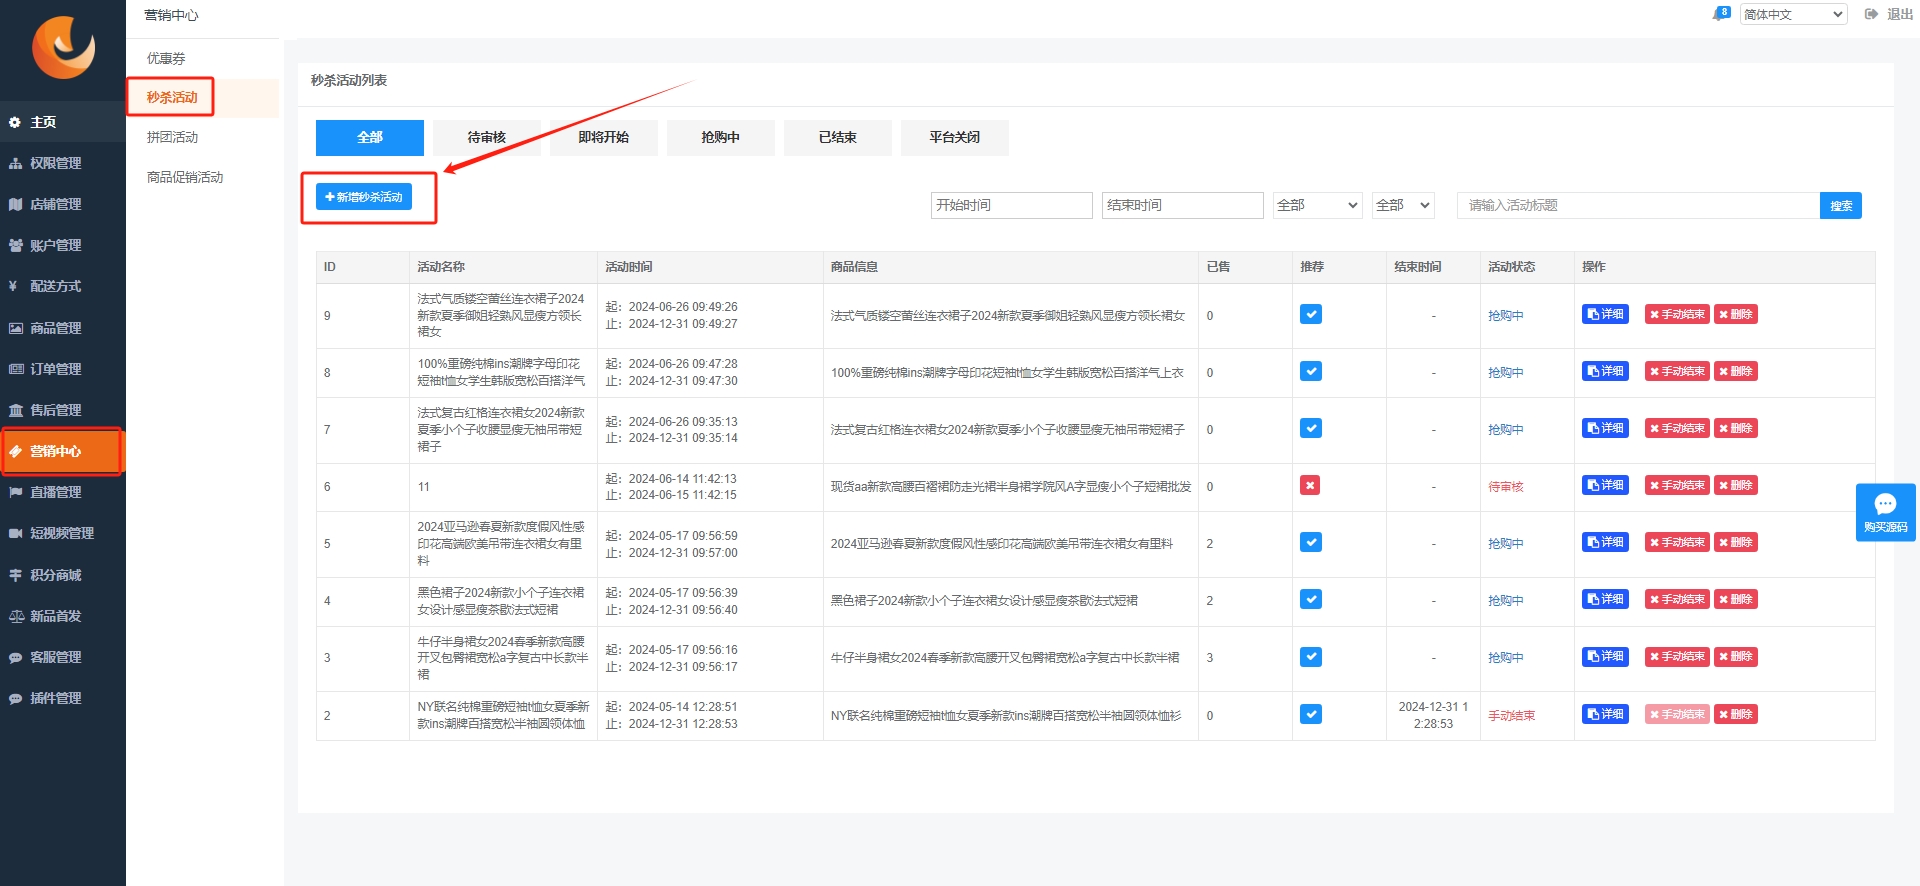Open 详细 for activity ID 6
This screenshot has width=1920, height=886.
click(1606, 485)
